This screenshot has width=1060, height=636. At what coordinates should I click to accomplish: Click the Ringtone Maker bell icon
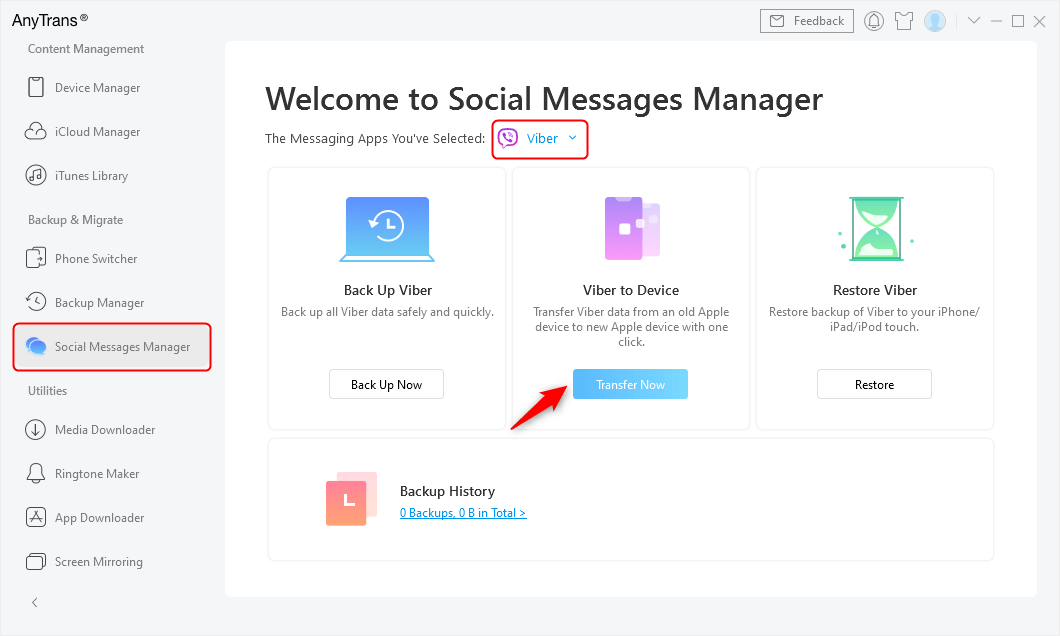coord(36,473)
